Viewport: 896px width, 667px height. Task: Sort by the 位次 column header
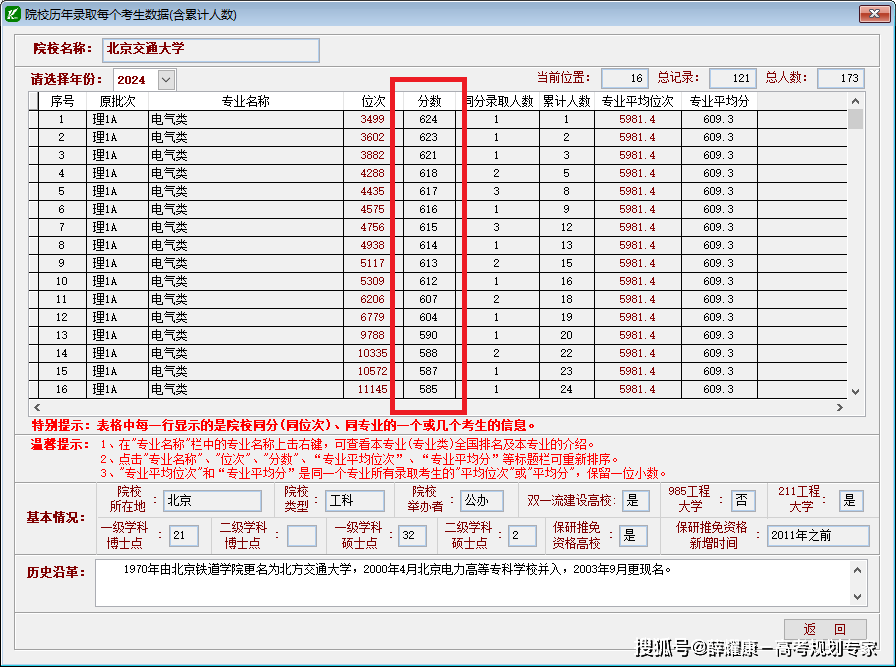373,101
